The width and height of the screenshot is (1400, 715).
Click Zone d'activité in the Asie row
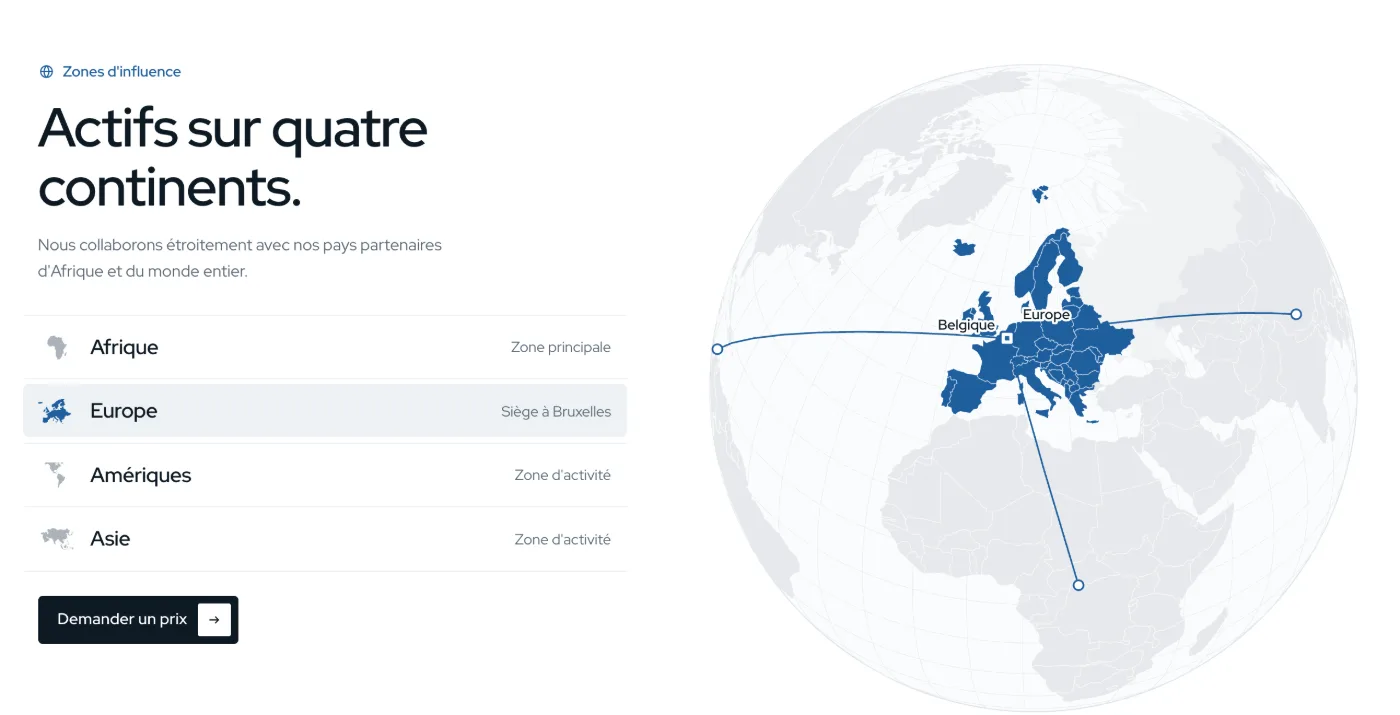pyautogui.click(x=563, y=539)
